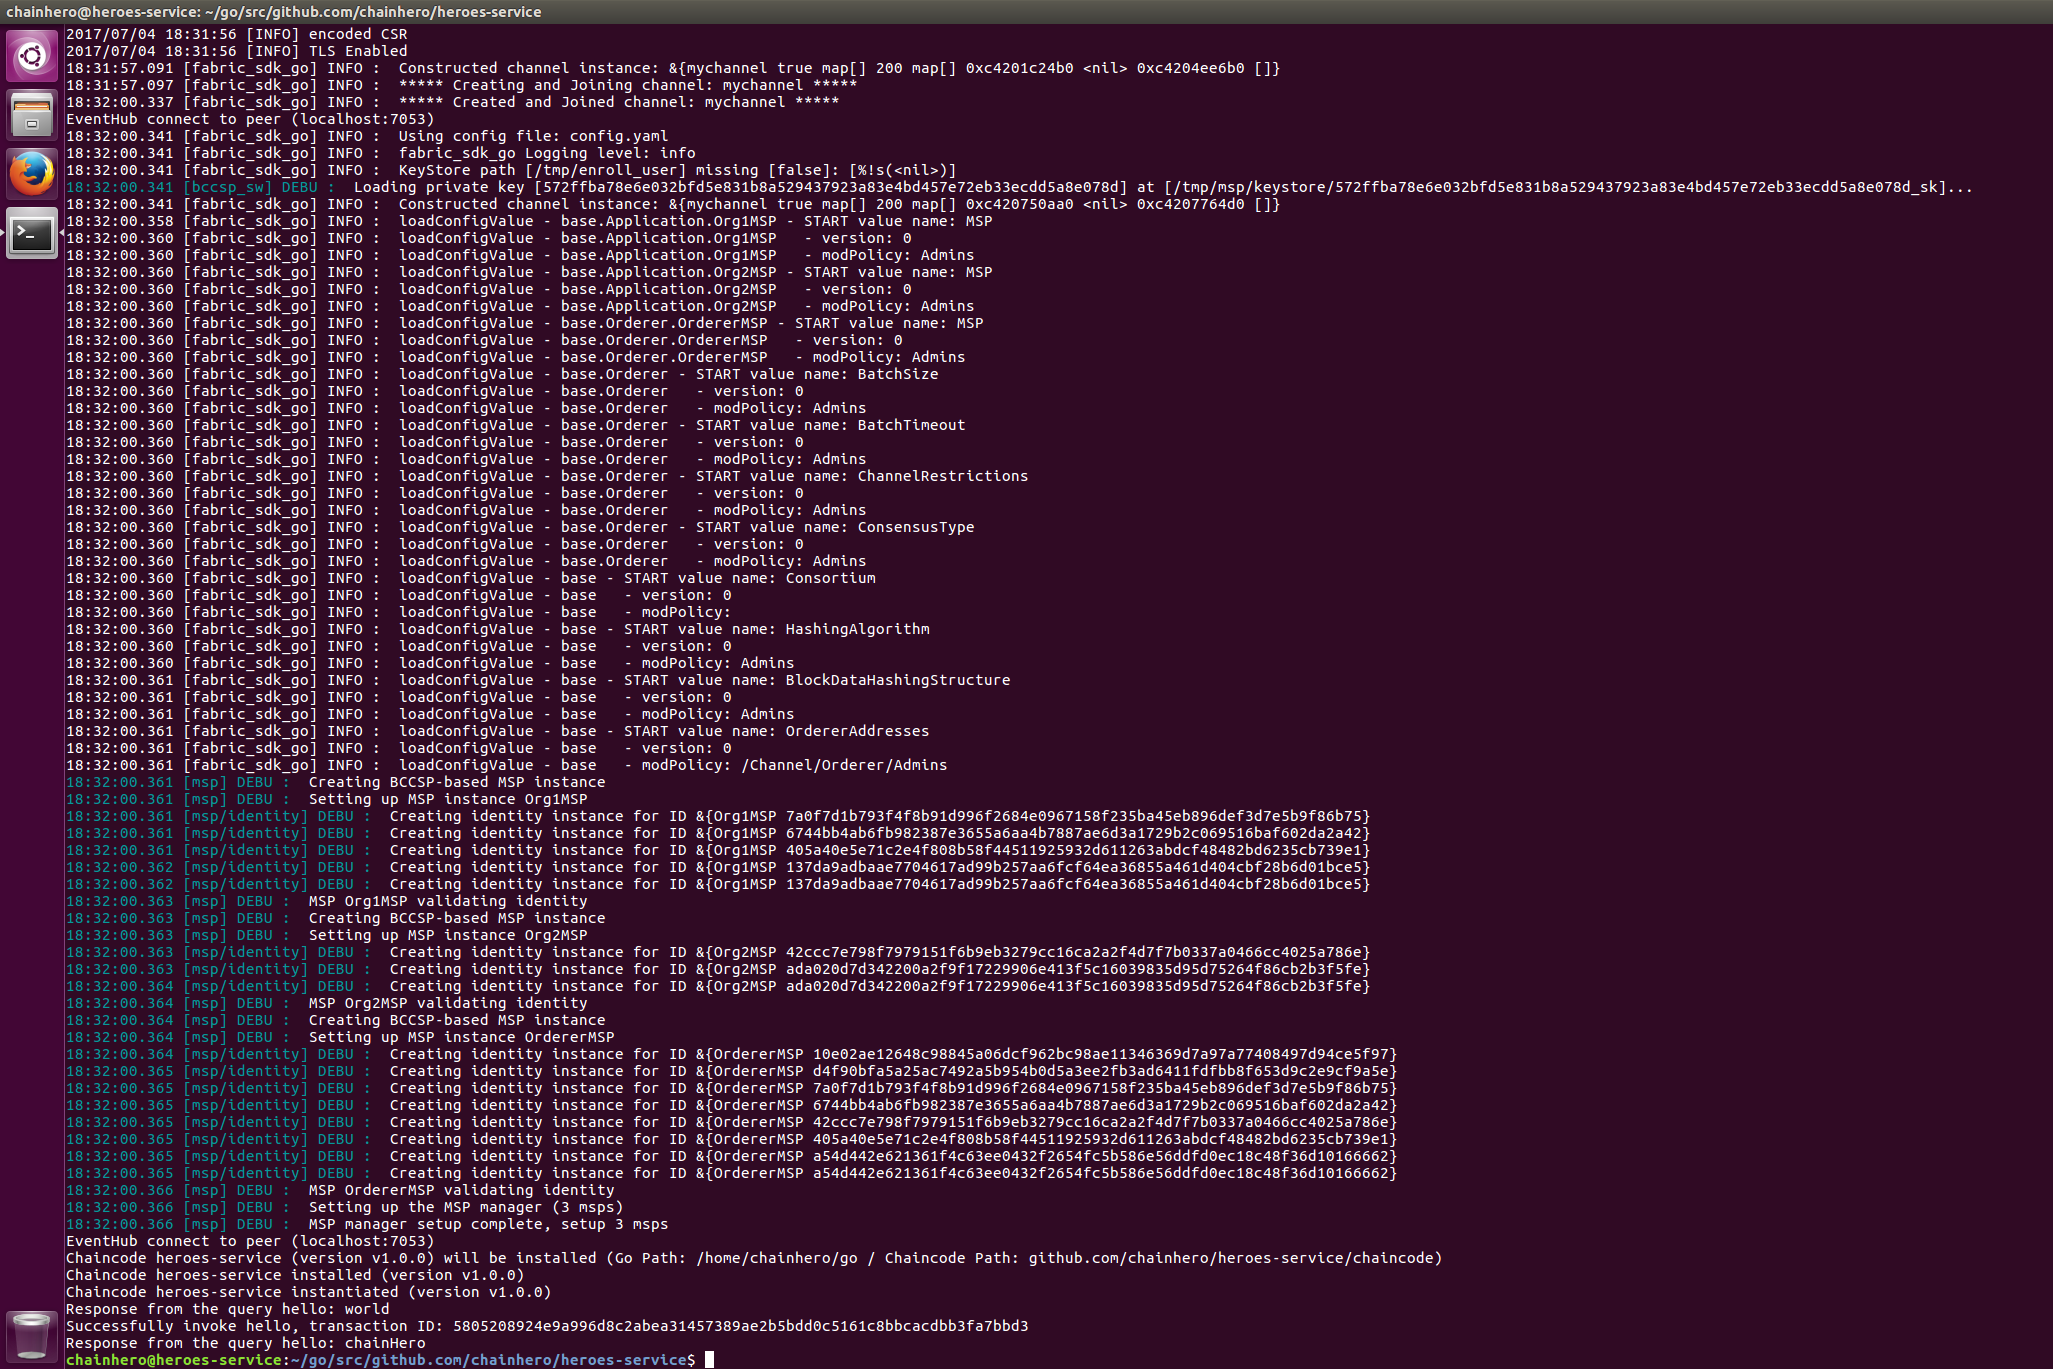Image resolution: width=2053 pixels, height=1369 pixels.
Task: Click 'START value name: HashingAlgorithm' line
Action: [x=776, y=629]
